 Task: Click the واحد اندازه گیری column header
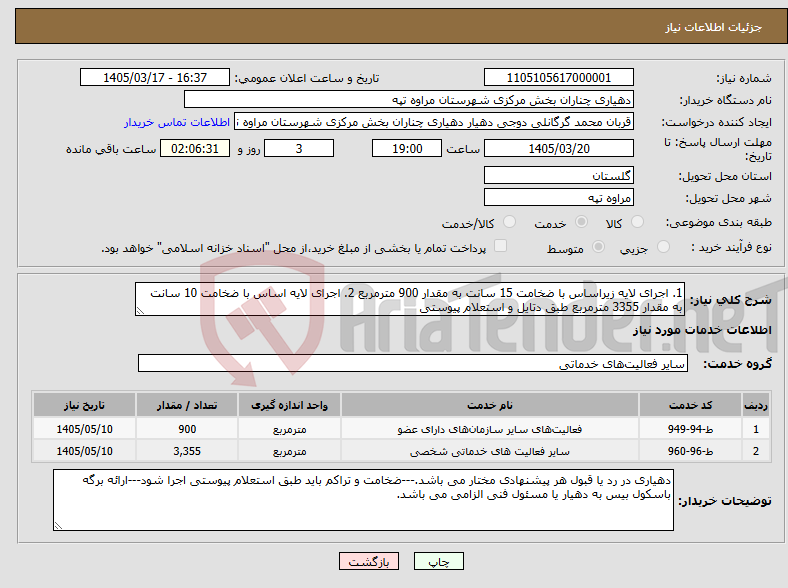pos(289,405)
